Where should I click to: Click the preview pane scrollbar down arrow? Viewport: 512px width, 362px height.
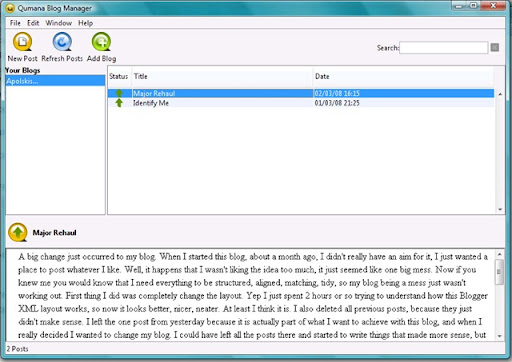coord(499,336)
